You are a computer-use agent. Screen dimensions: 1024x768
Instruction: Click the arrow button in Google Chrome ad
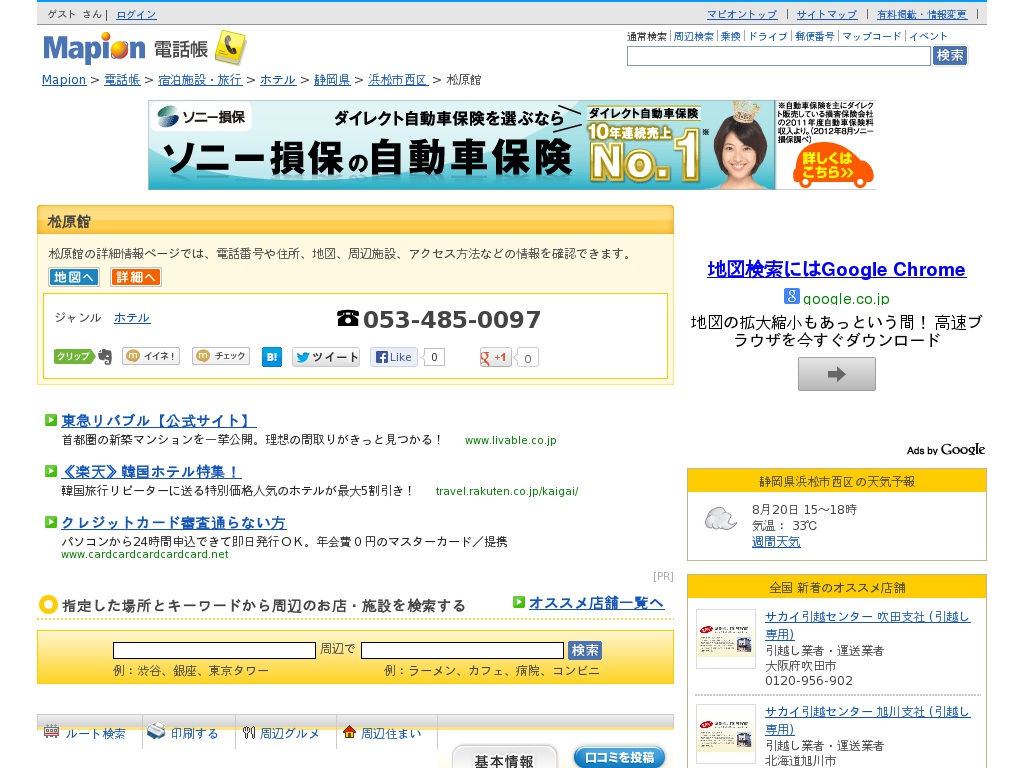(x=837, y=374)
